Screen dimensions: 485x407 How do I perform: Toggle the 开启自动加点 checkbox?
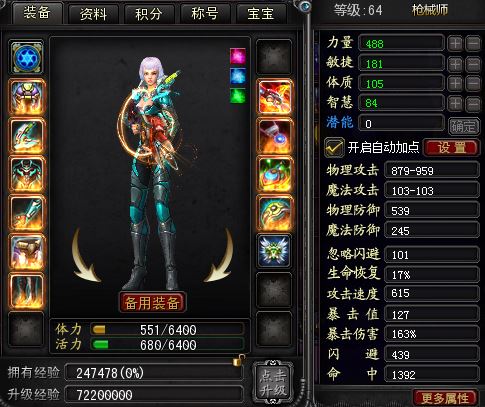pyautogui.click(x=334, y=147)
